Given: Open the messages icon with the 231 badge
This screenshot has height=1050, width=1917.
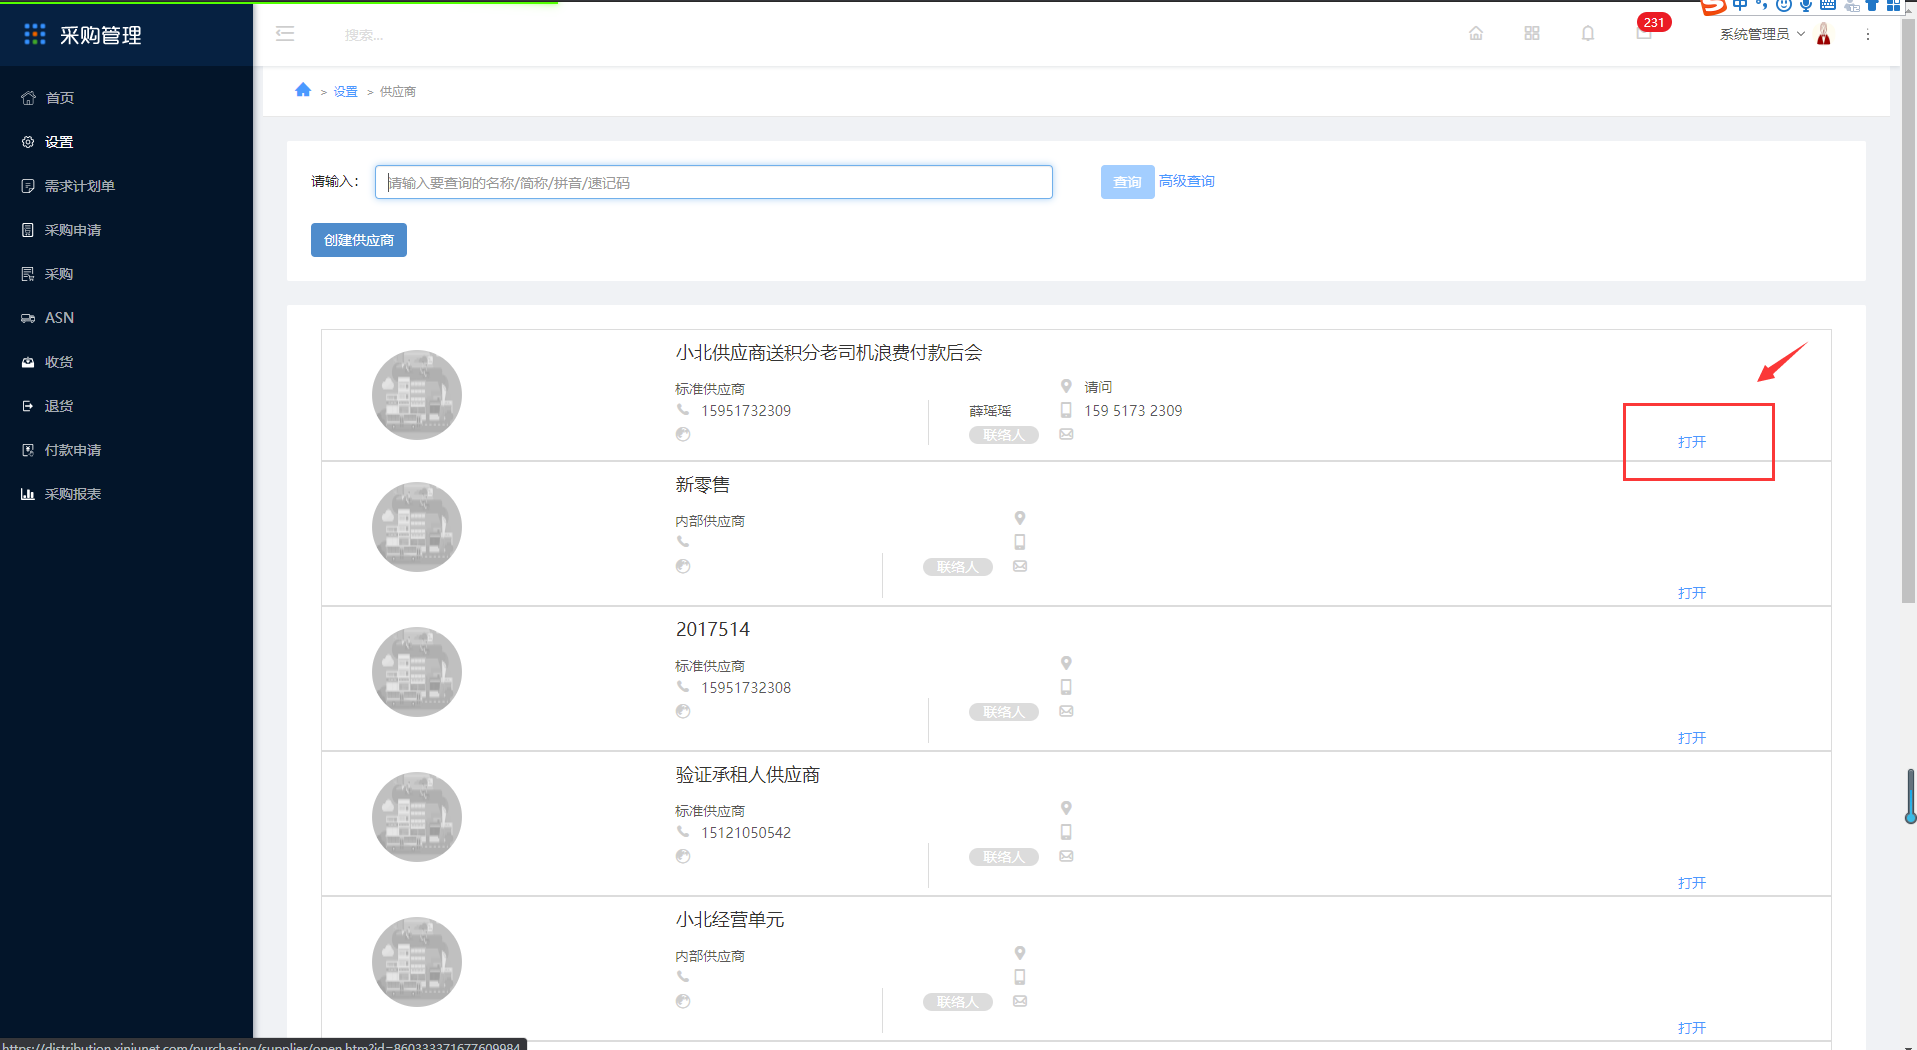Looking at the screenshot, I should pyautogui.click(x=1645, y=33).
